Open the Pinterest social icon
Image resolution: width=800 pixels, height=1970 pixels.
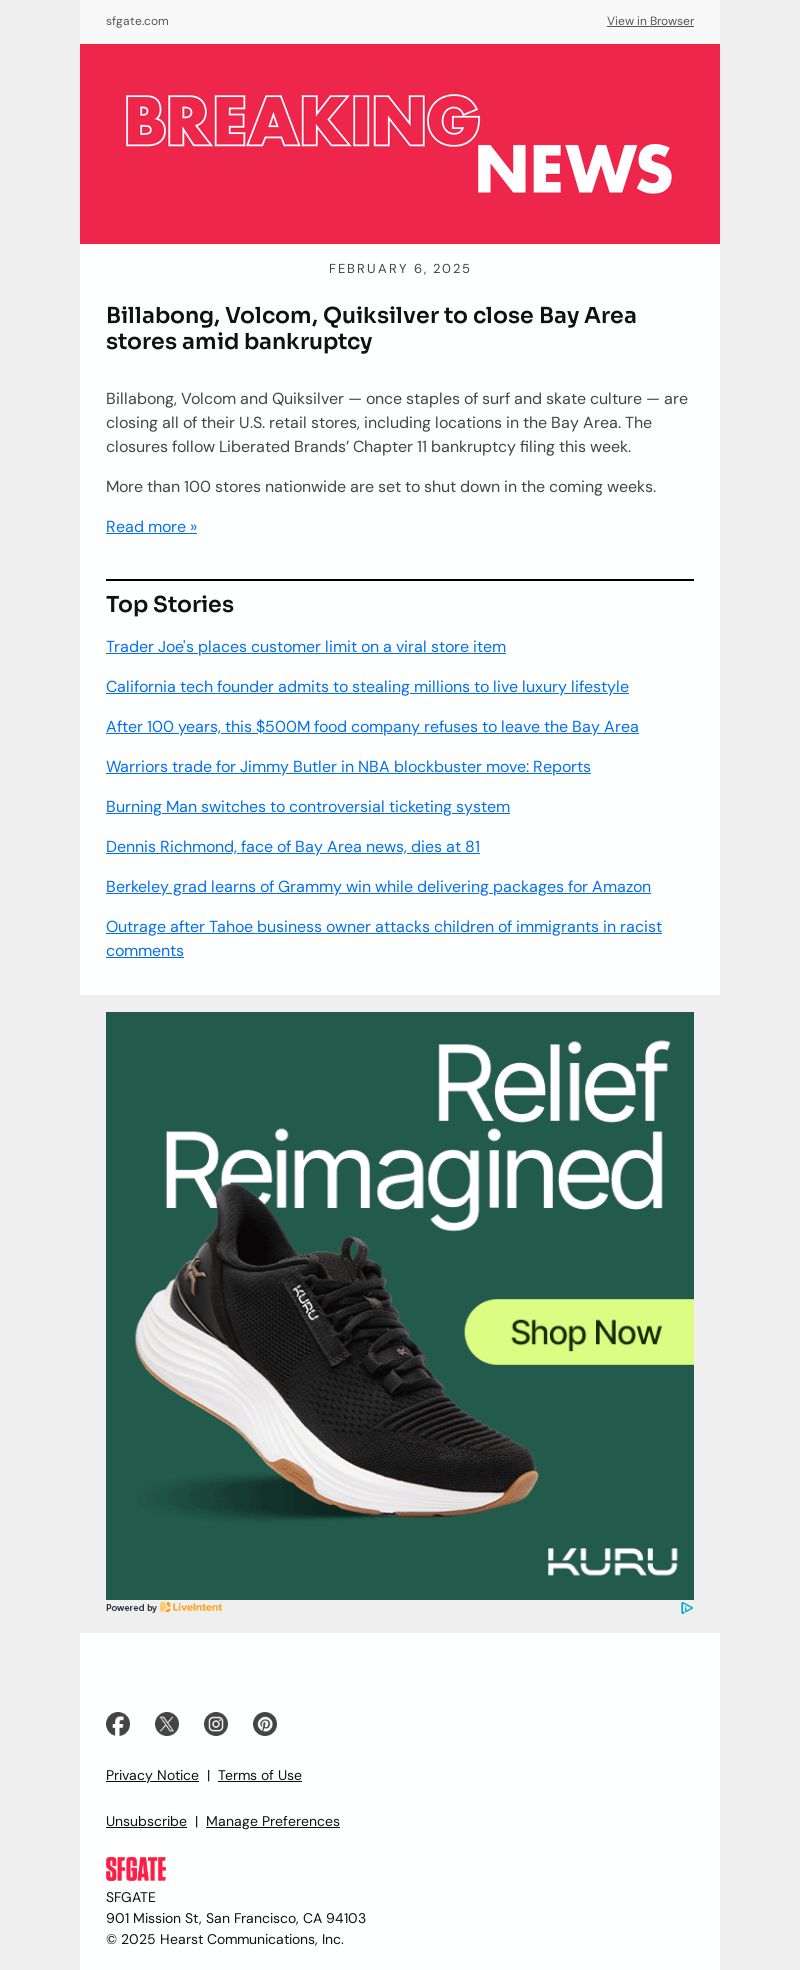pyautogui.click(x=265, y=1724)
